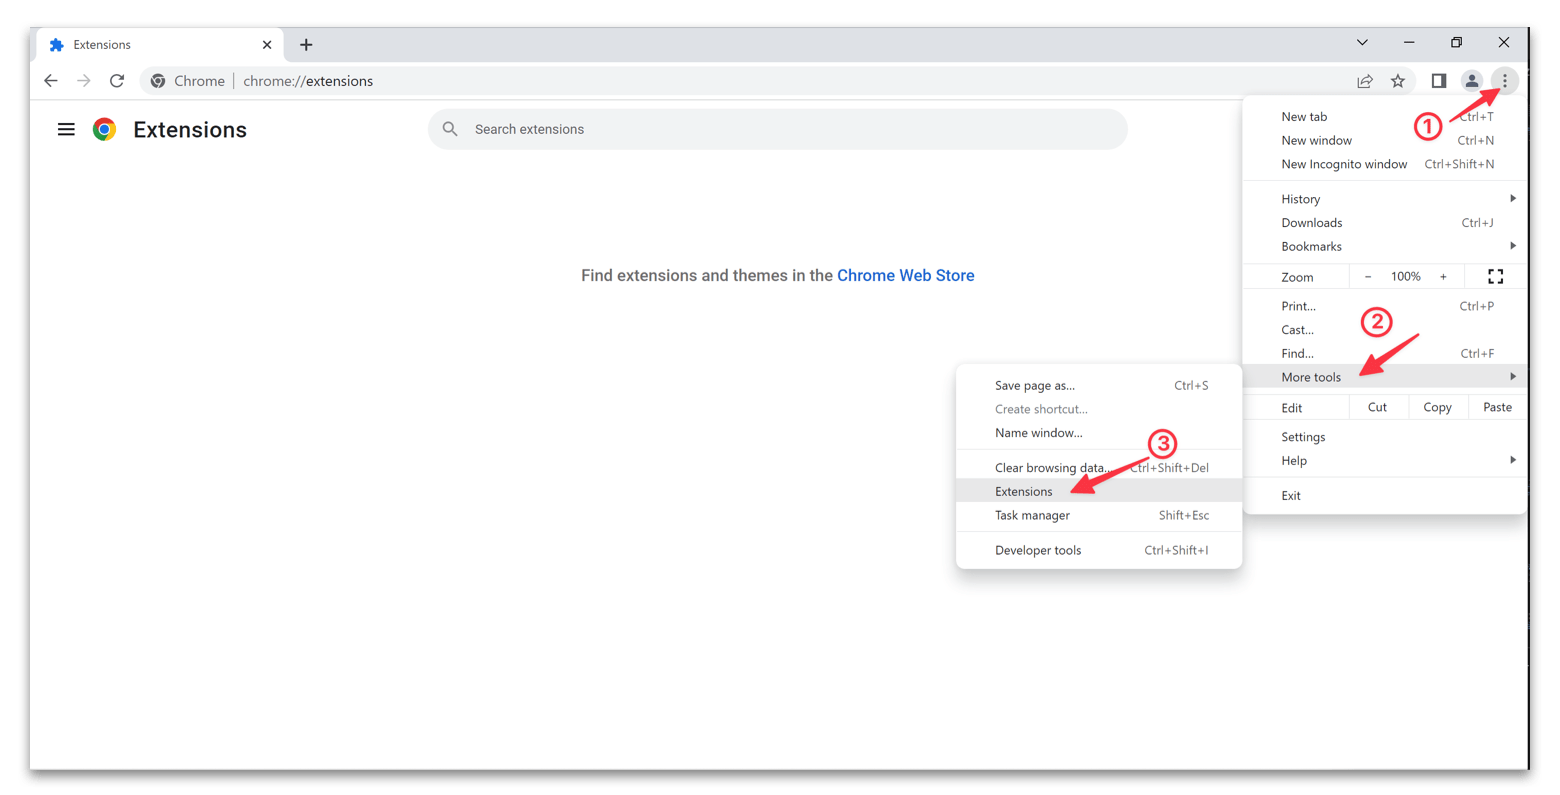This screenshot has width=1560, height=795.
Task: Open the Chrome Web Store link
Action: click(x=905, y=275)
